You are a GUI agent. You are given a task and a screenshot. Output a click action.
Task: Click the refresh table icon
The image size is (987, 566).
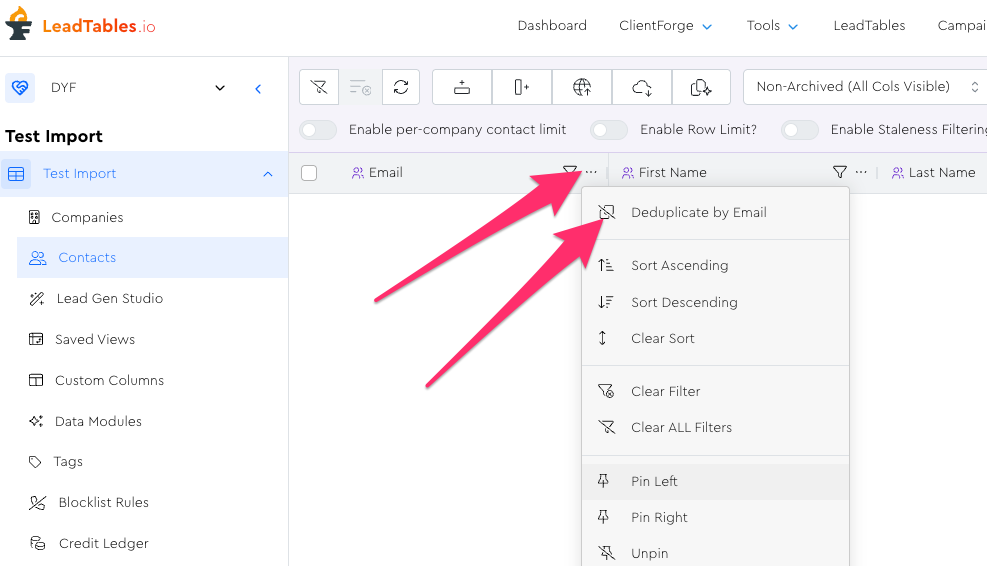pos(400,87)
